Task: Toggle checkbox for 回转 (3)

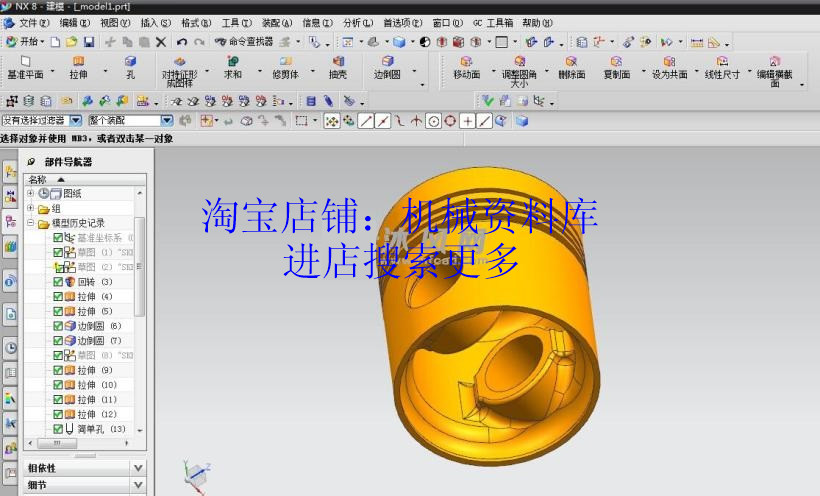Action: pos(58,281)
